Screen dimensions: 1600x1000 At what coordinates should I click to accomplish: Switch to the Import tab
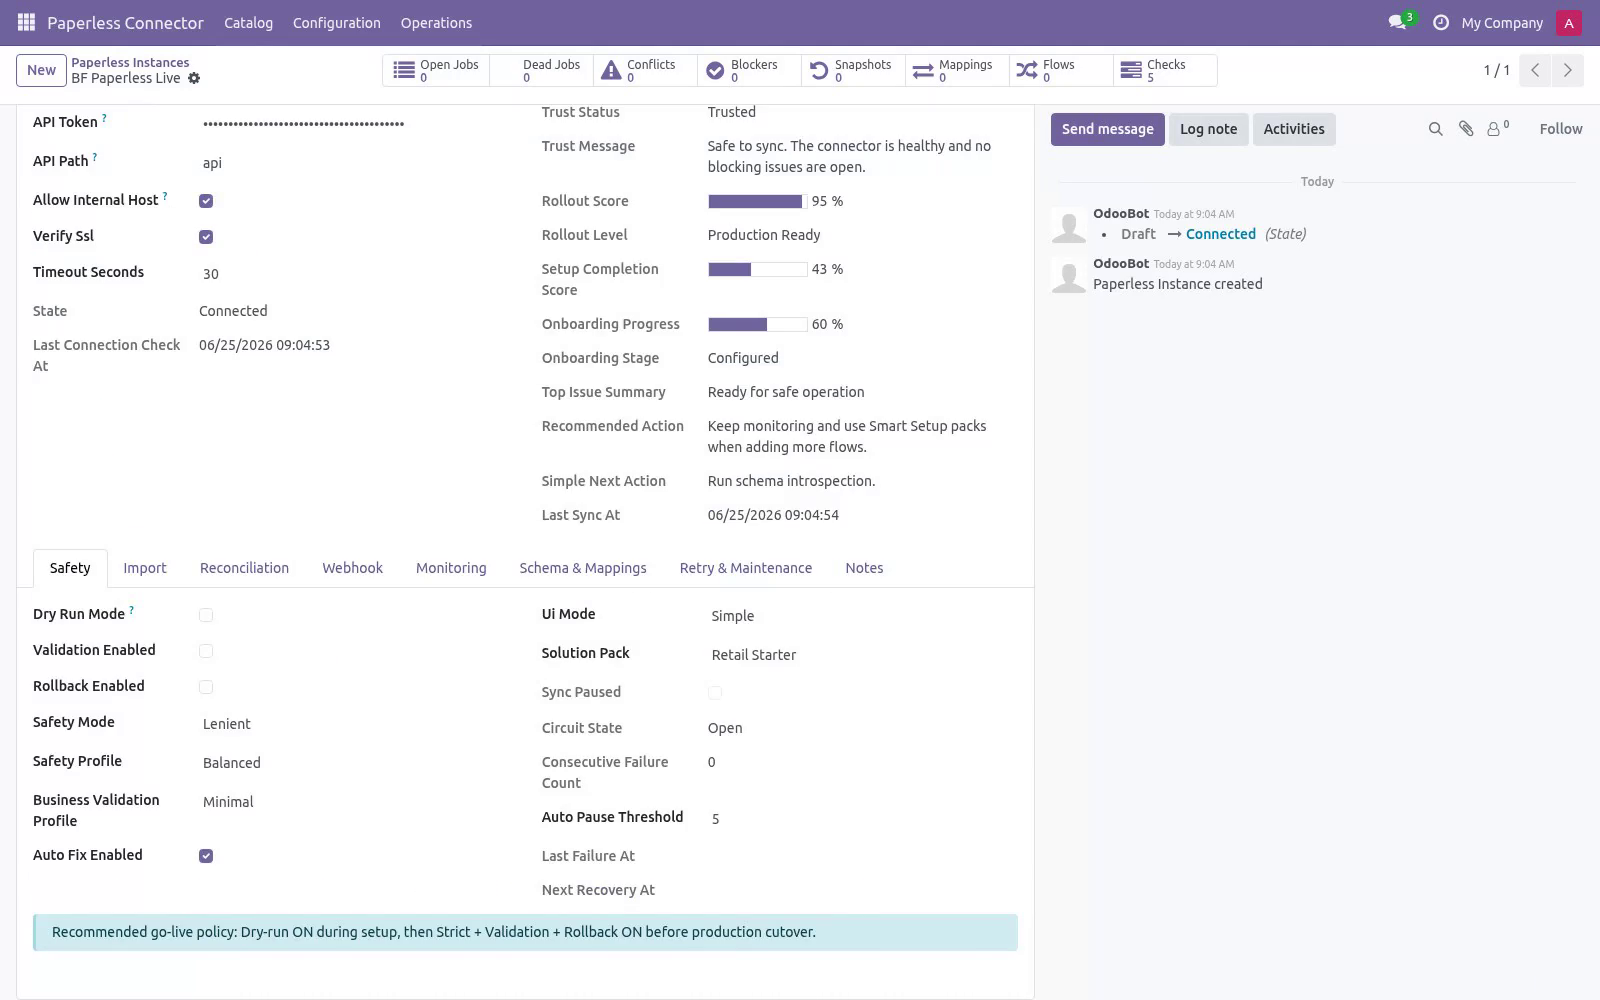(x=145, y=568)
